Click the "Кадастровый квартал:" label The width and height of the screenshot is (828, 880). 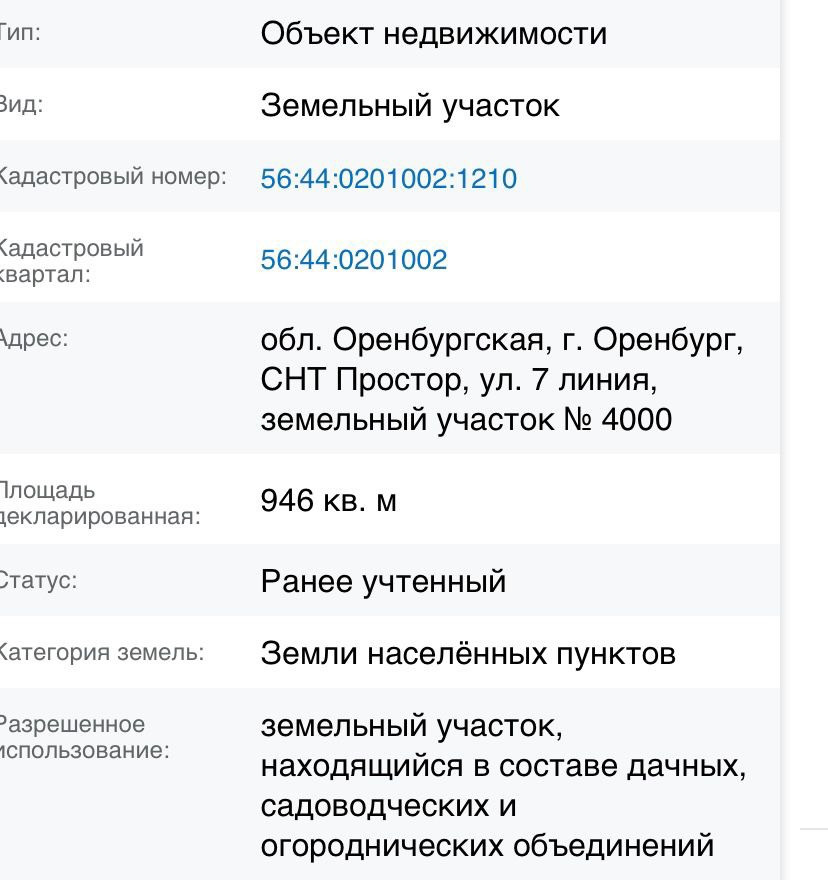pyautogui.click(x=70, y=261)
